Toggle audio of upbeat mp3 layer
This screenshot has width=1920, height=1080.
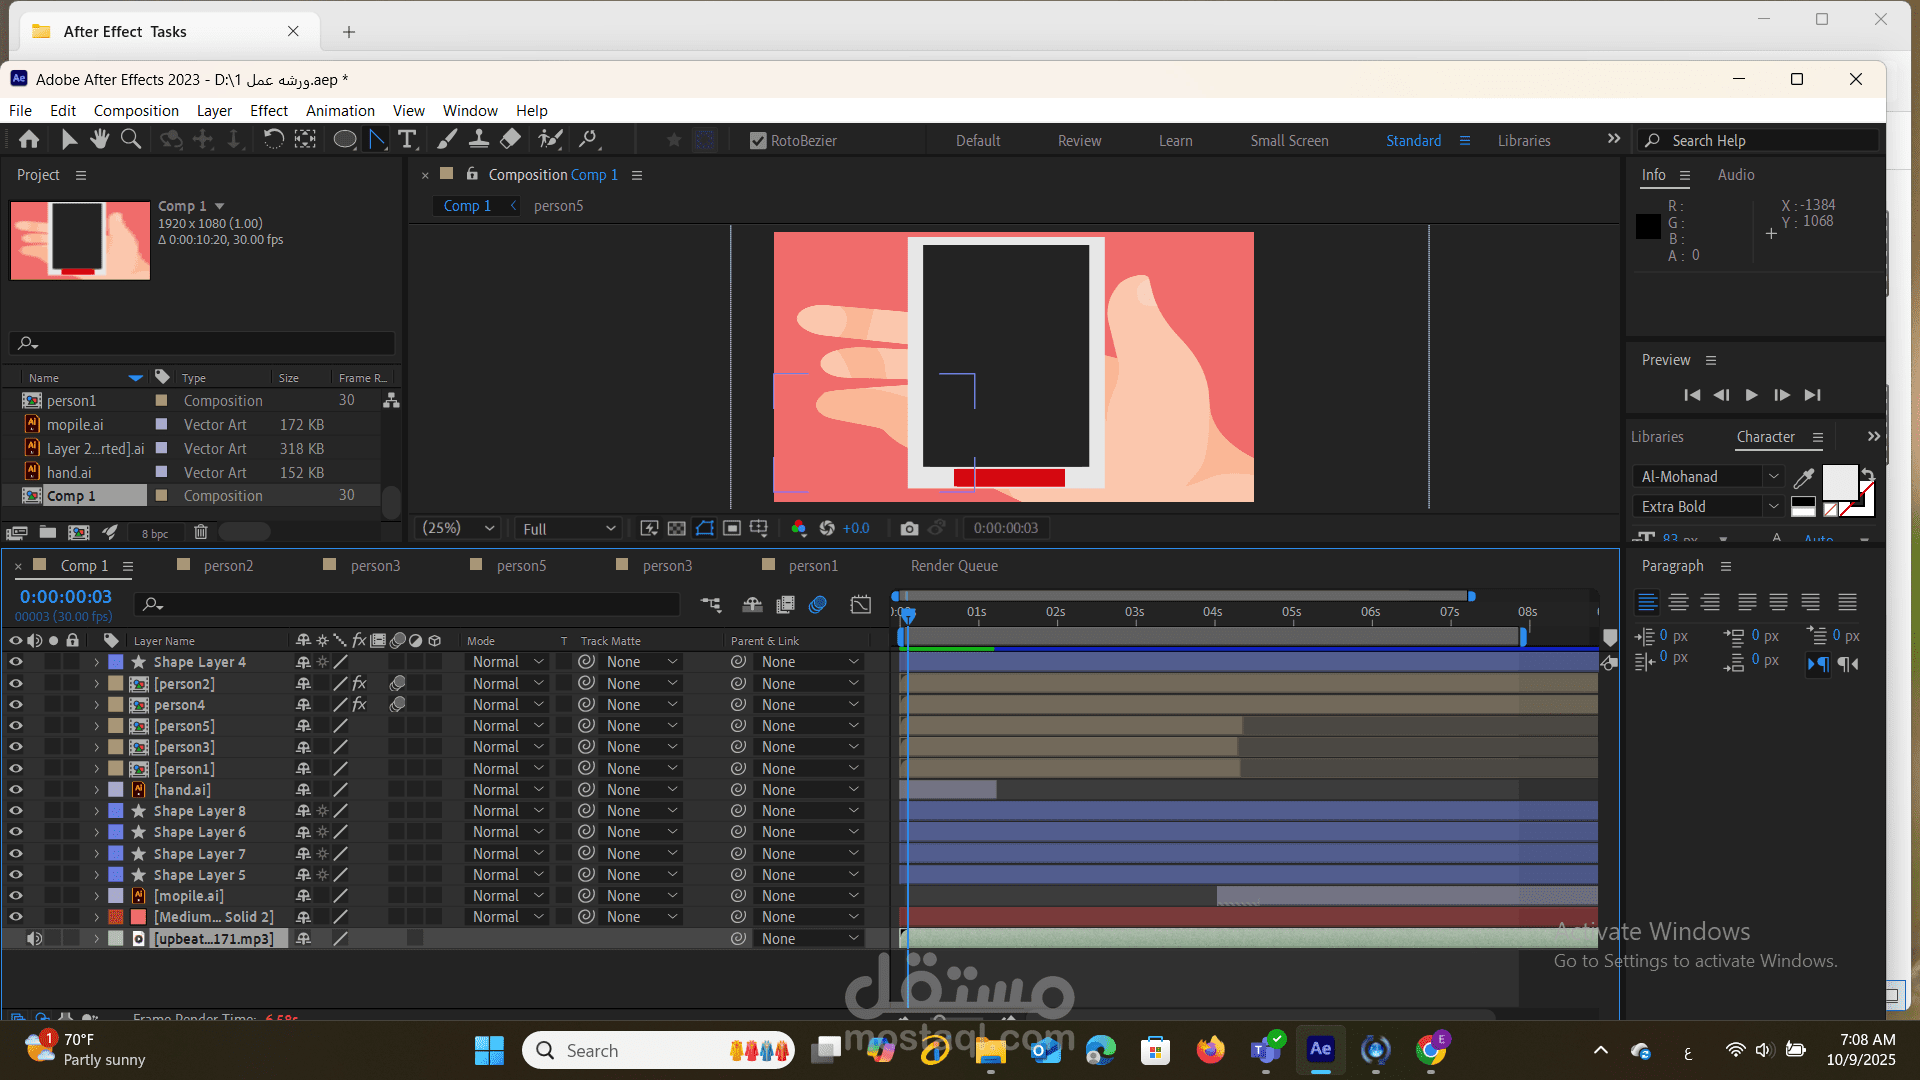click(x=34, y=939)
